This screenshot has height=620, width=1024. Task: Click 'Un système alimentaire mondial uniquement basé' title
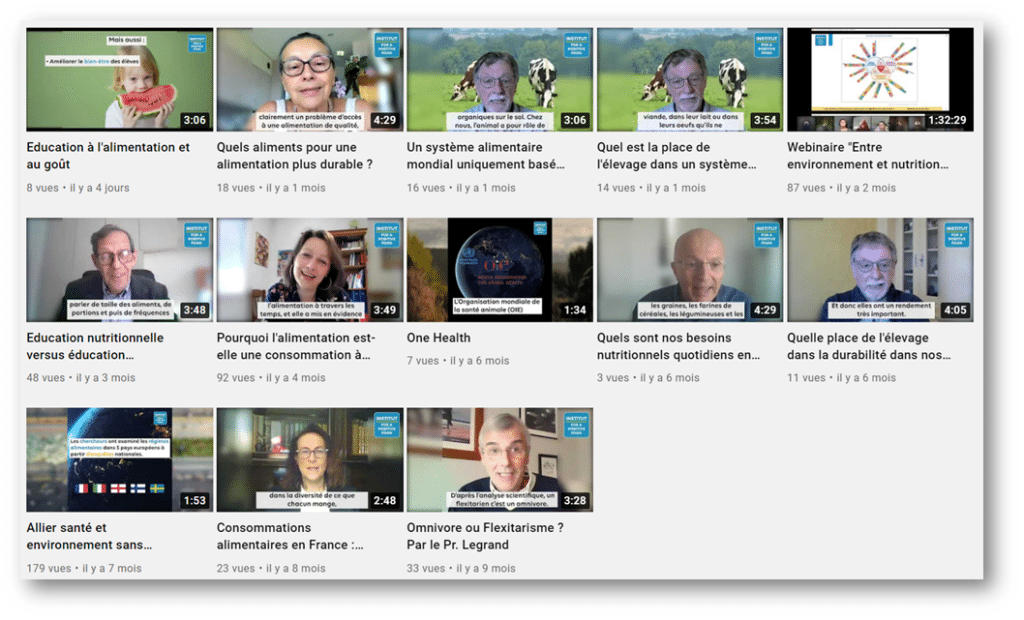click(x=476, y=156)
